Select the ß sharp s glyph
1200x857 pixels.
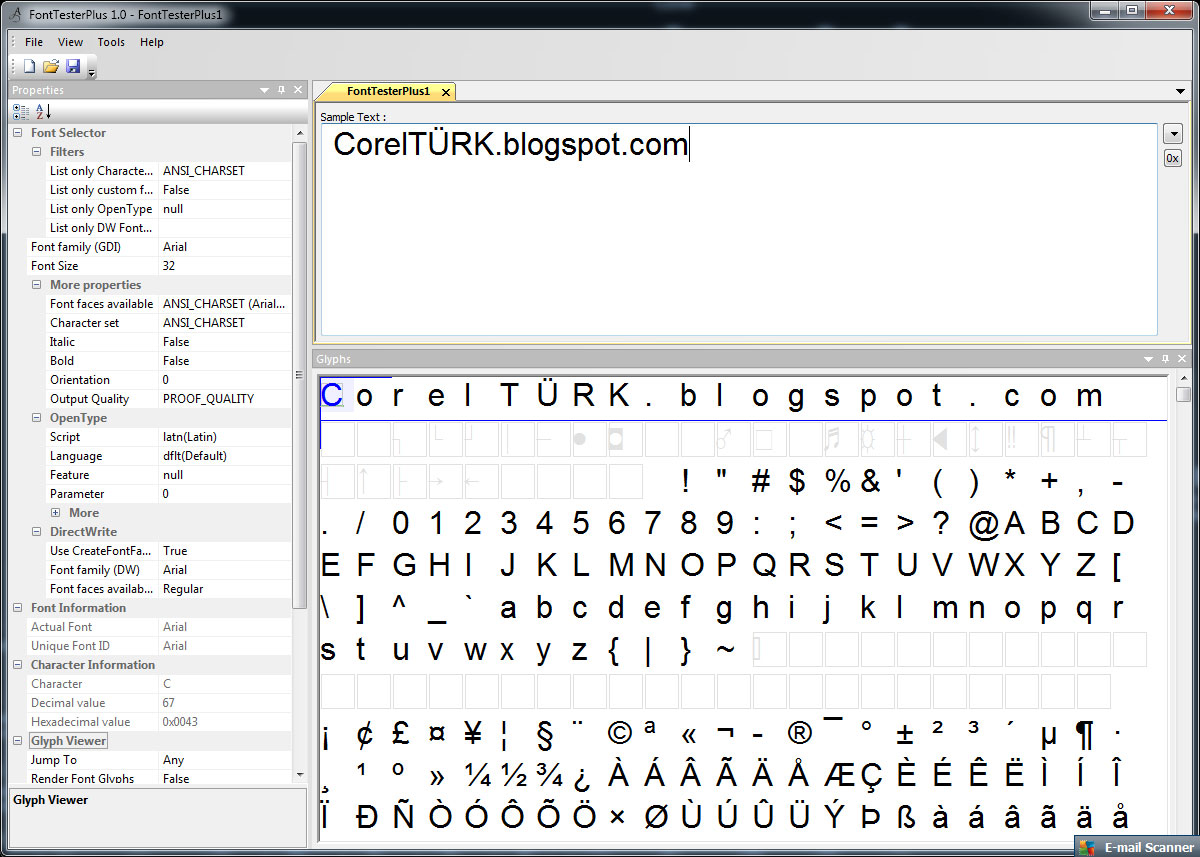click(907, 817)
